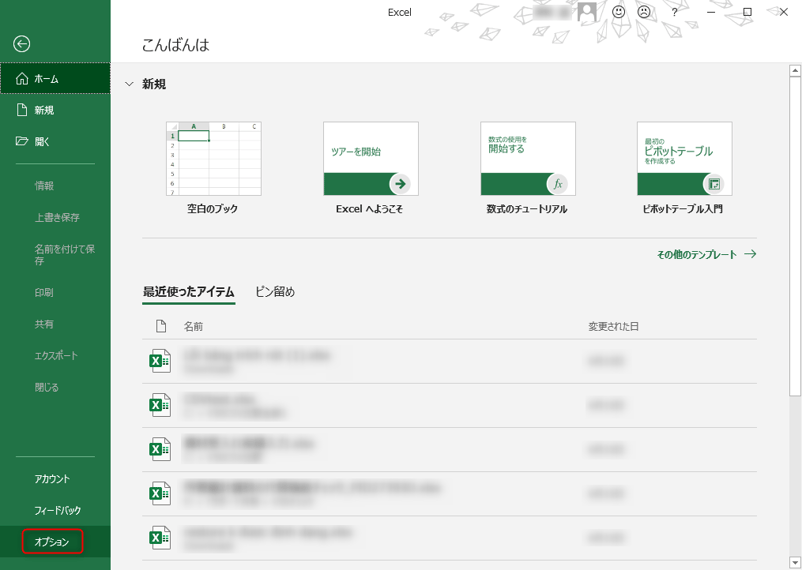Open the Excel へようこそ tour template
The image size is (802, 570).
click(370, 168)
